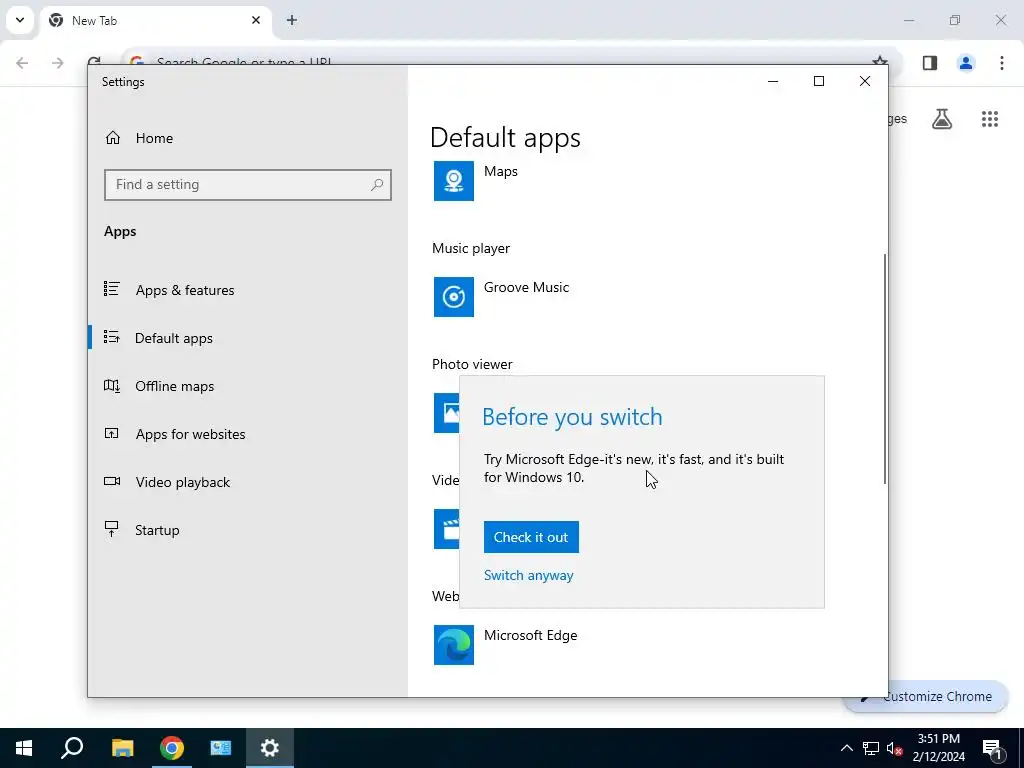
Task: Open Windows Start menu
Action: click(x=24, y=748)
